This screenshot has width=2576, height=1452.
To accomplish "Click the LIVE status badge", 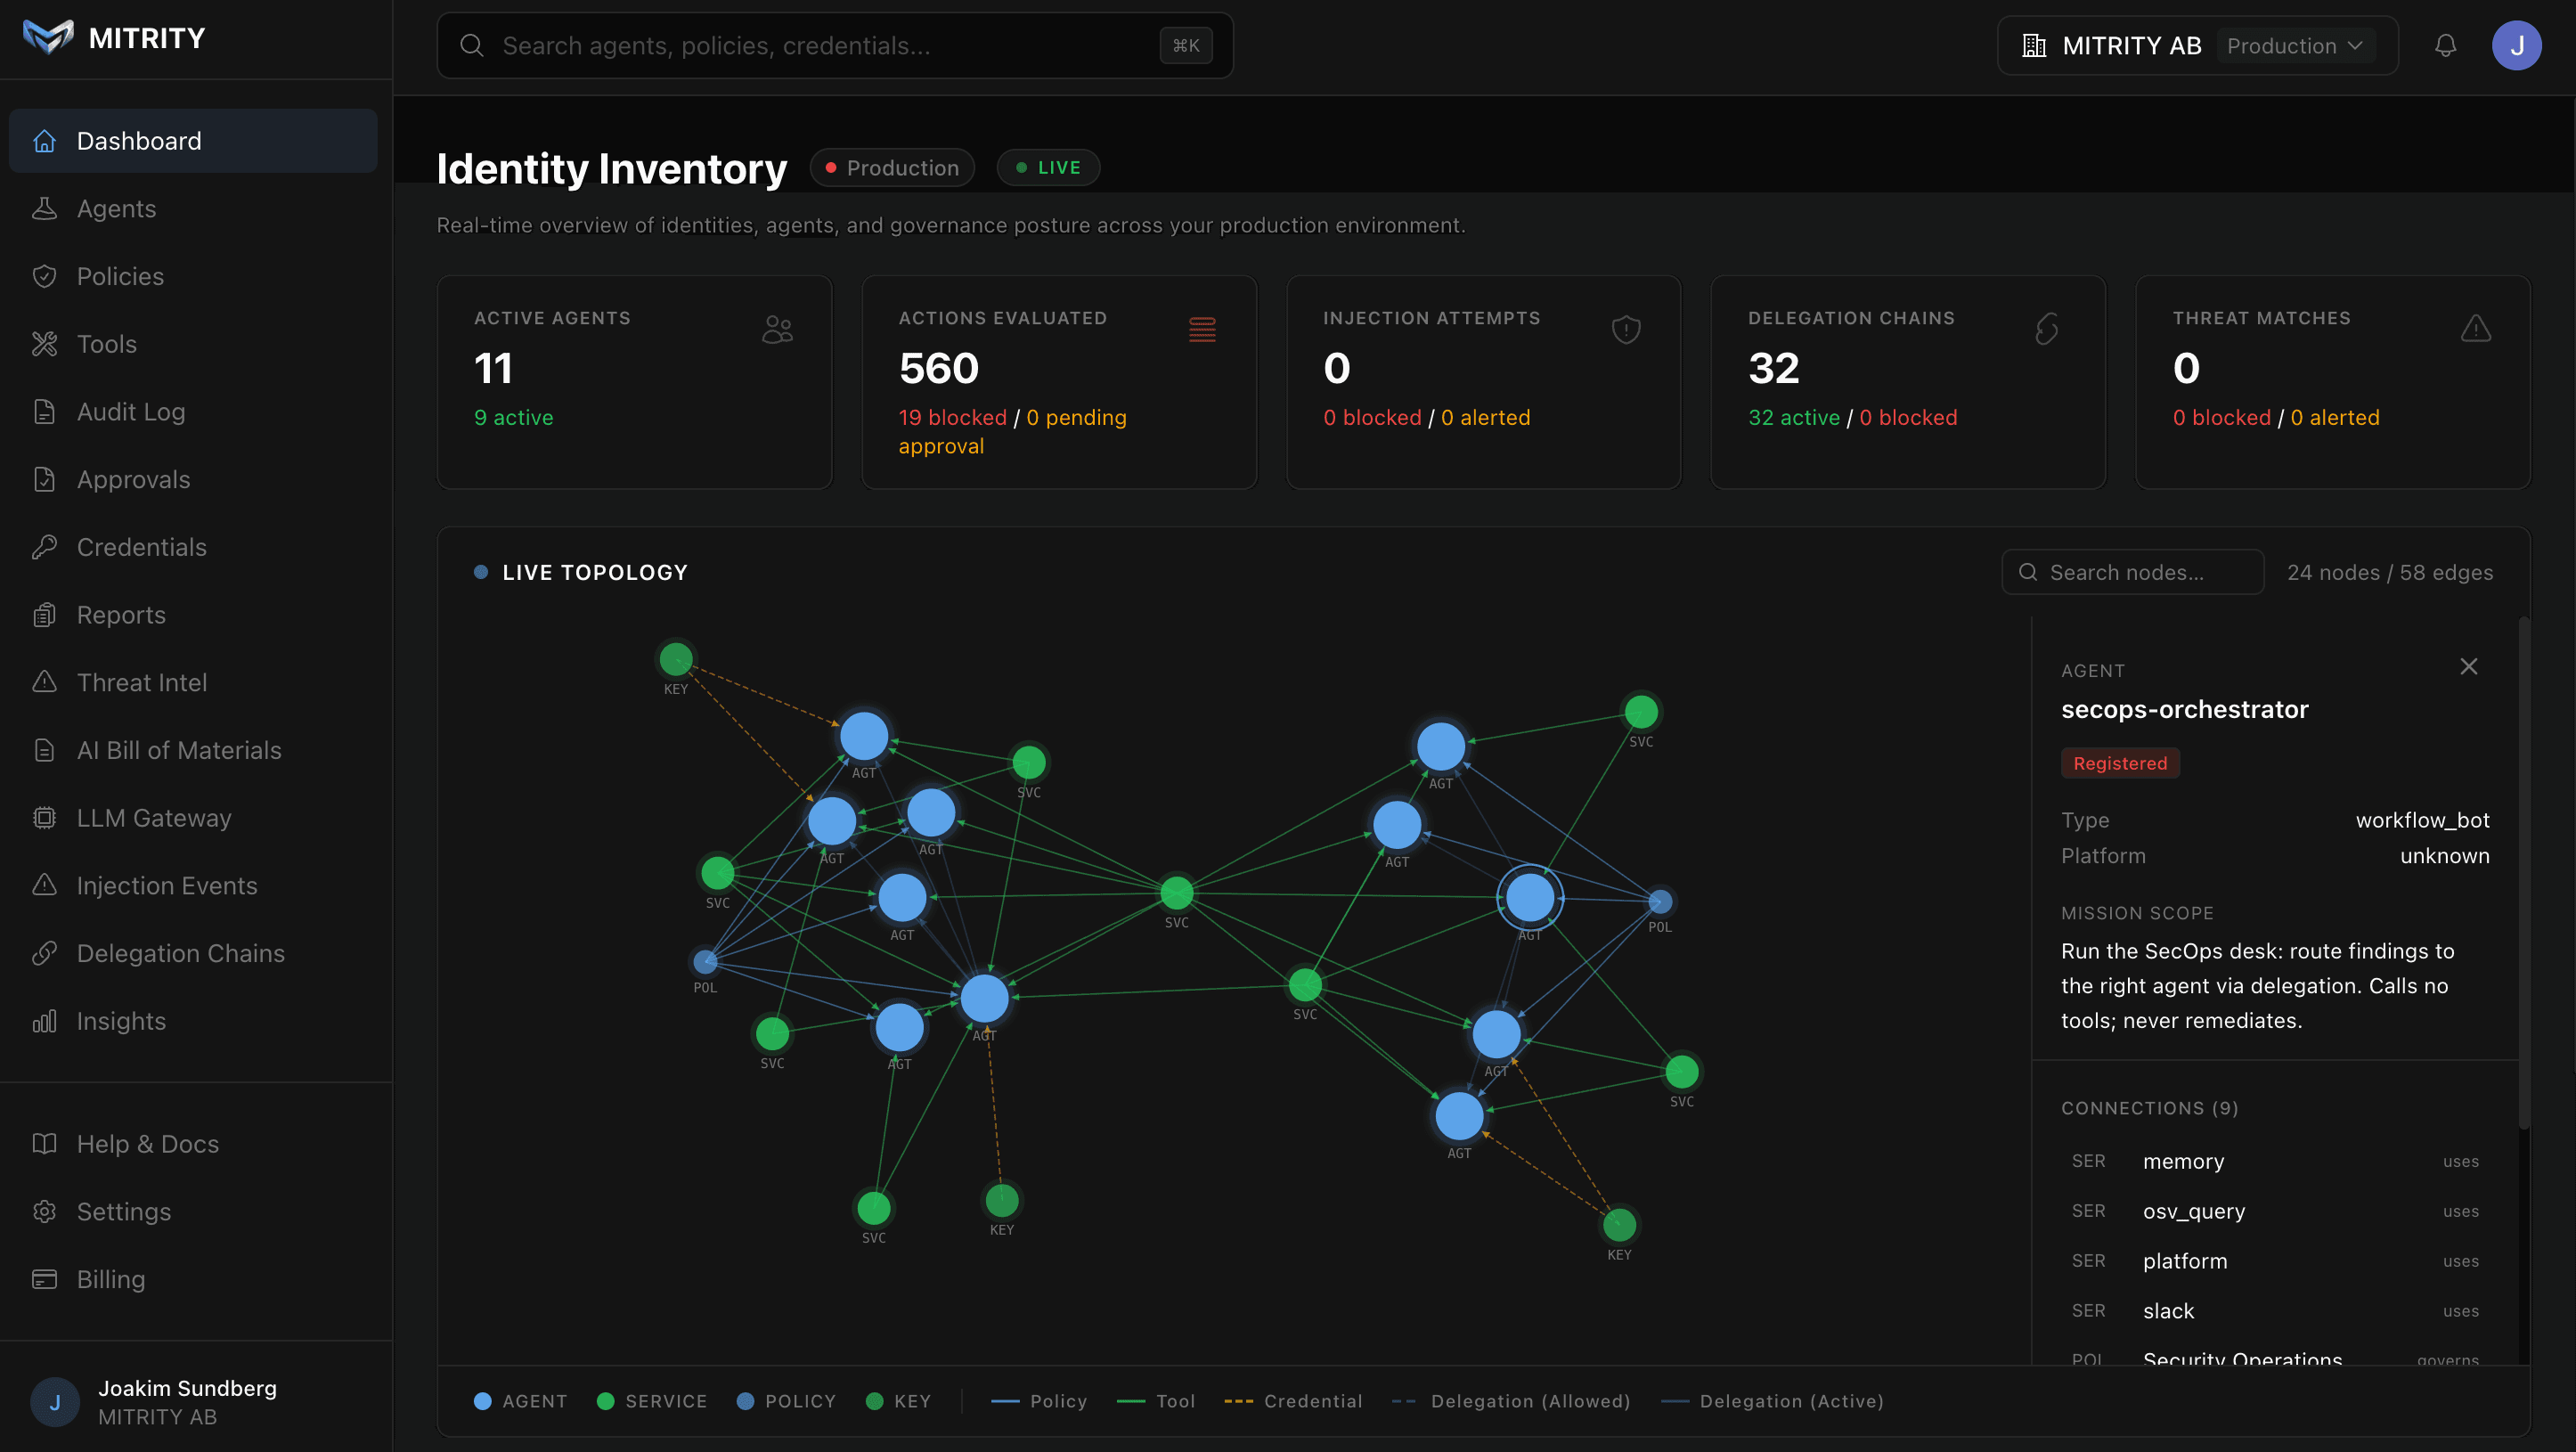I will point(1048,168).
